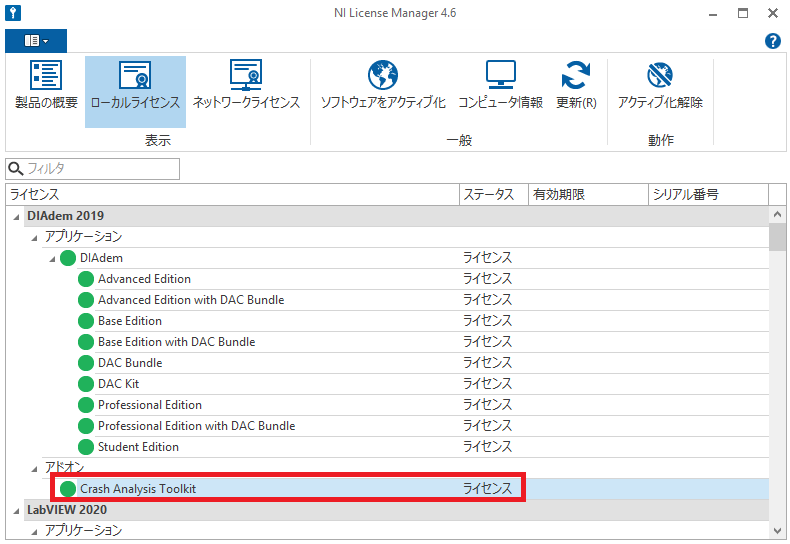
Task: Click the filter magnifier icon
Action: tap(16, 169)
